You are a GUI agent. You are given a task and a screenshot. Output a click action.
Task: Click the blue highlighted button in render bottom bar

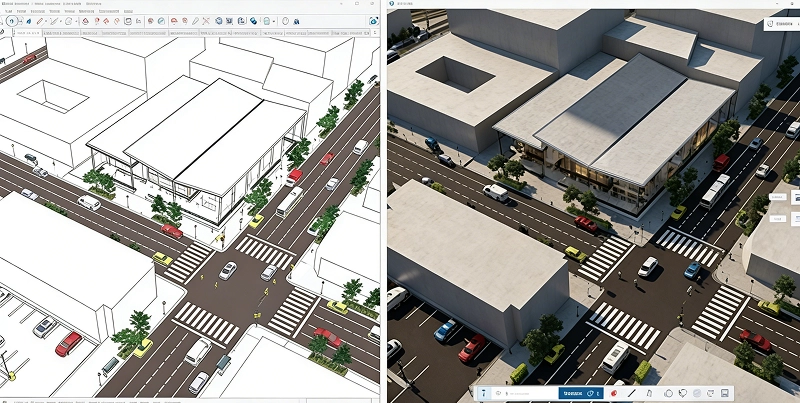pyautogui.click(x=581, y=393)
